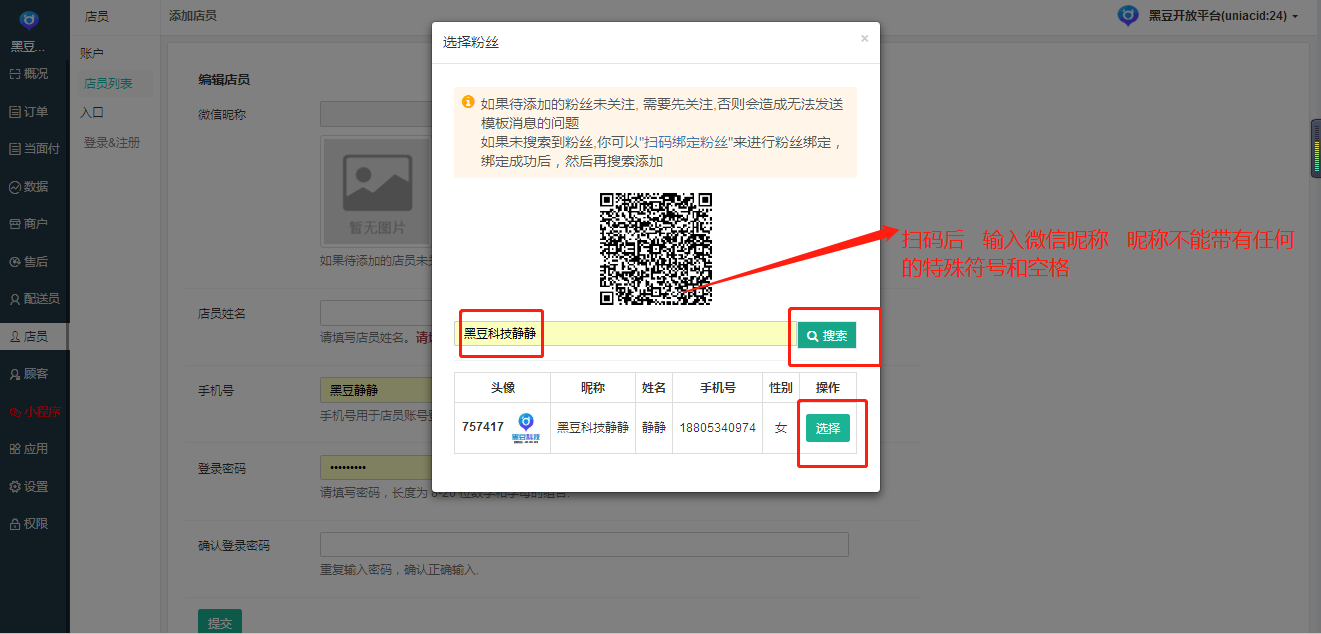Click the 登录密码 password field
This screenshot has width=1321, height=634.
point(375,468)
